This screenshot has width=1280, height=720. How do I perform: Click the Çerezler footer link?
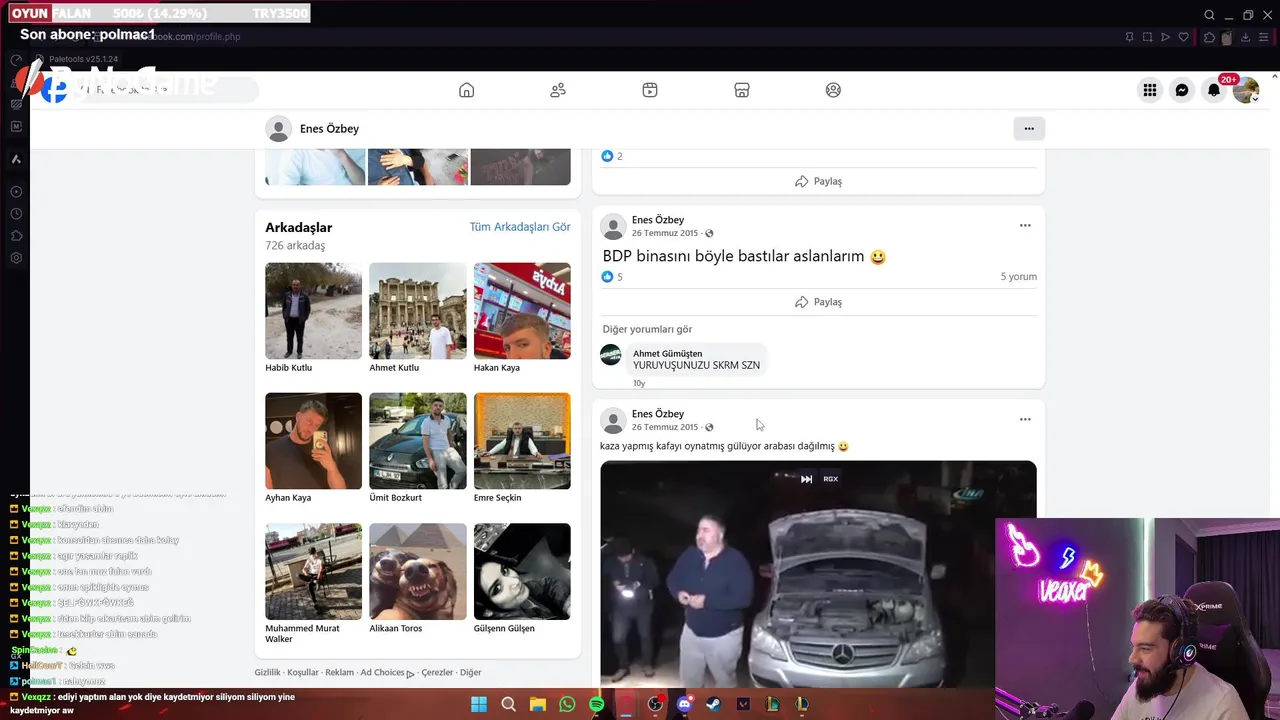(x=437, y=673)
